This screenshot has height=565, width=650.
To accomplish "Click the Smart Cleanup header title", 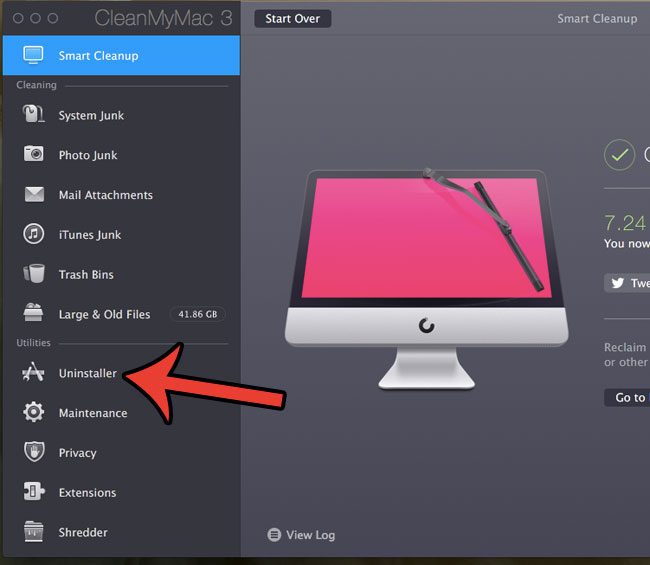I will point(597,18).
